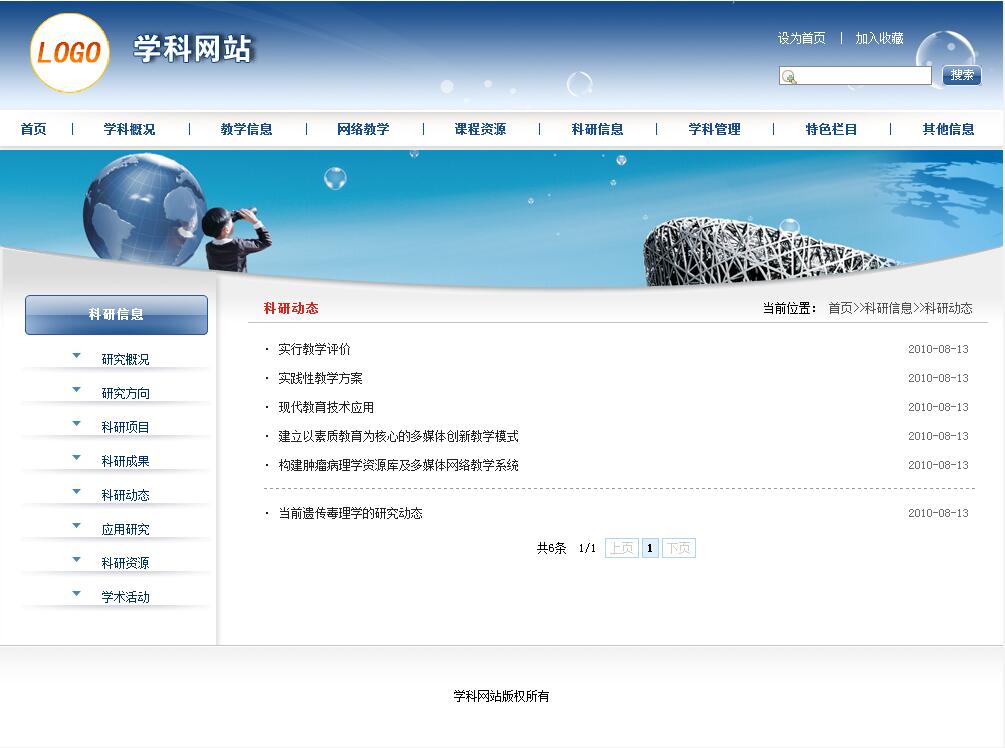The image size is (1005, 748).
Task: Click the 上页 pagination button
Action: coord(622,548)
